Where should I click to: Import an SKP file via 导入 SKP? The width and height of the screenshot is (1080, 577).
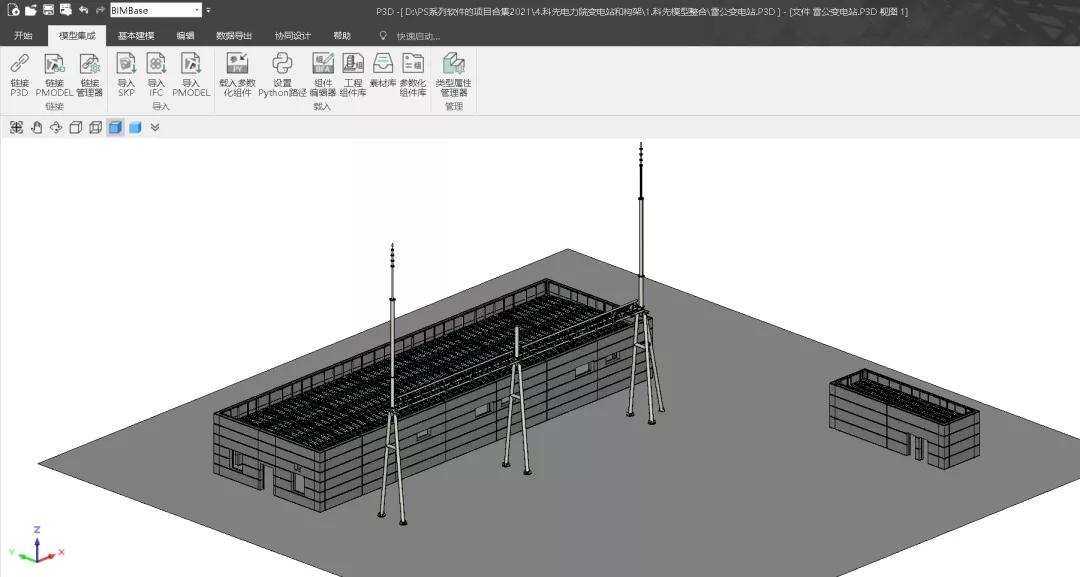pyautogui.click(x=126, y=74)
